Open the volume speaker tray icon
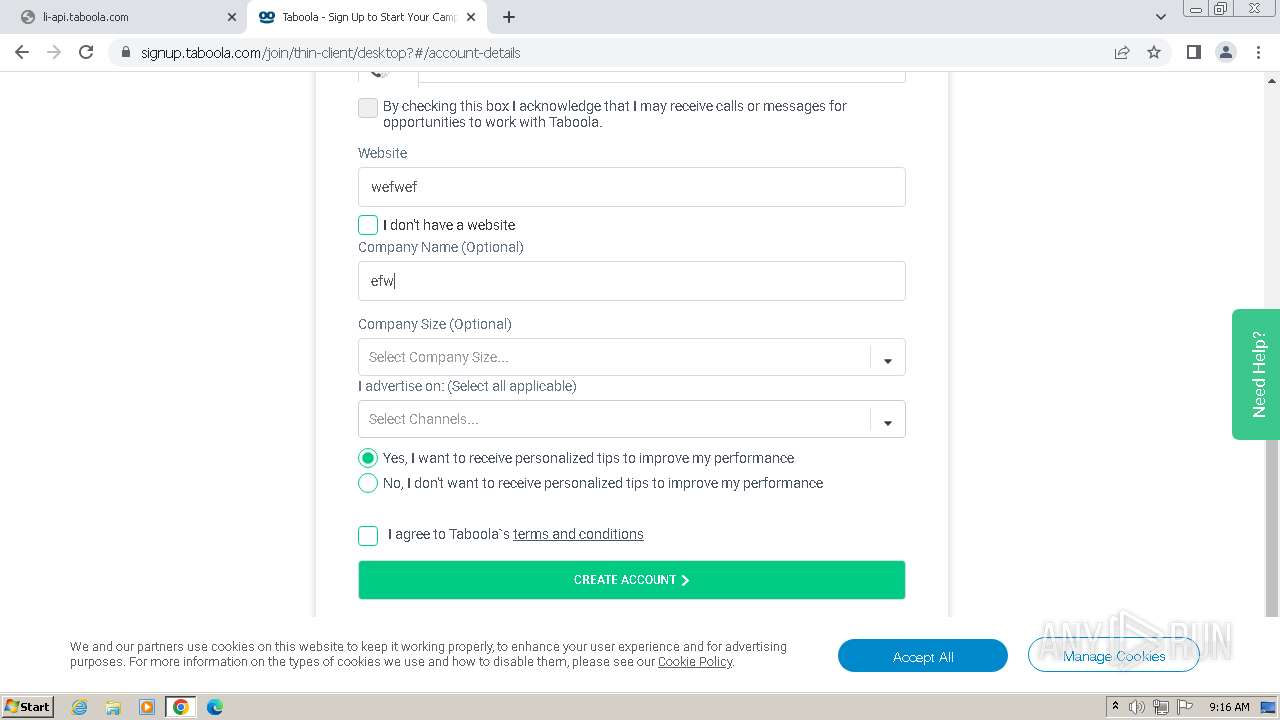1280x720 pixels. 1137,707
